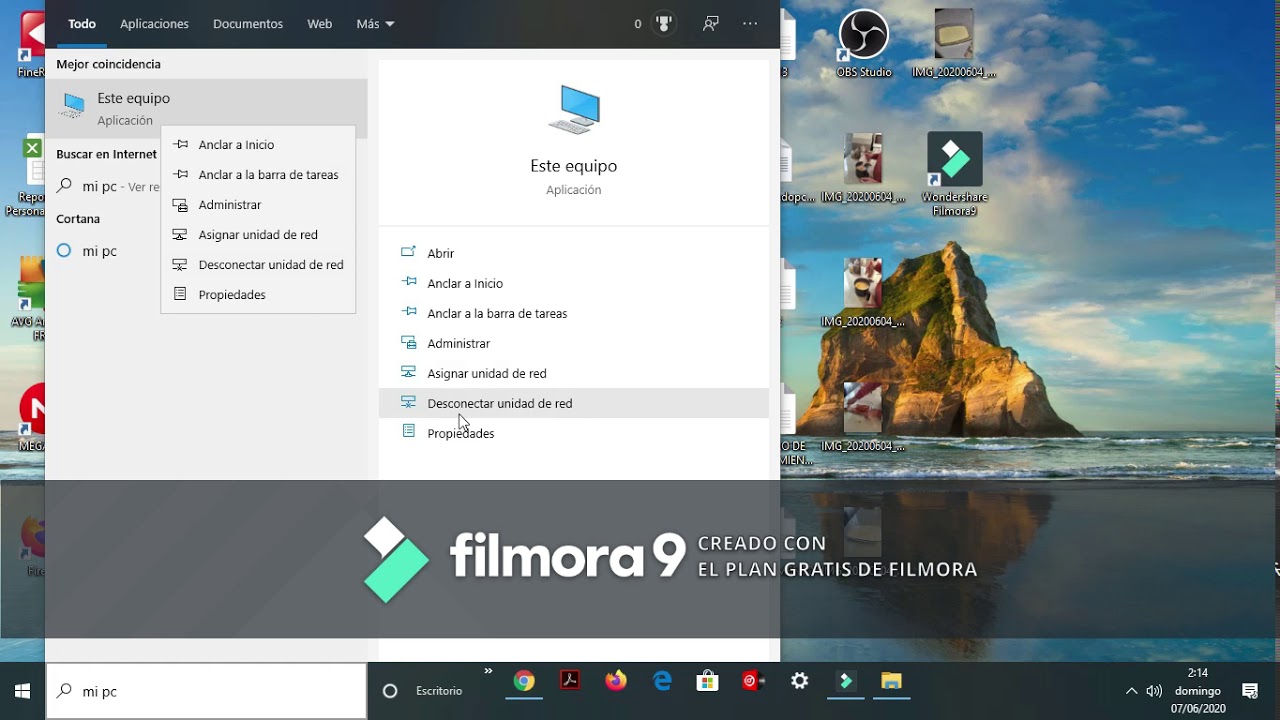Click Anclar a la barra de tareas in right pane
The height and width of the screenshot is (720, 1280).
574,313
